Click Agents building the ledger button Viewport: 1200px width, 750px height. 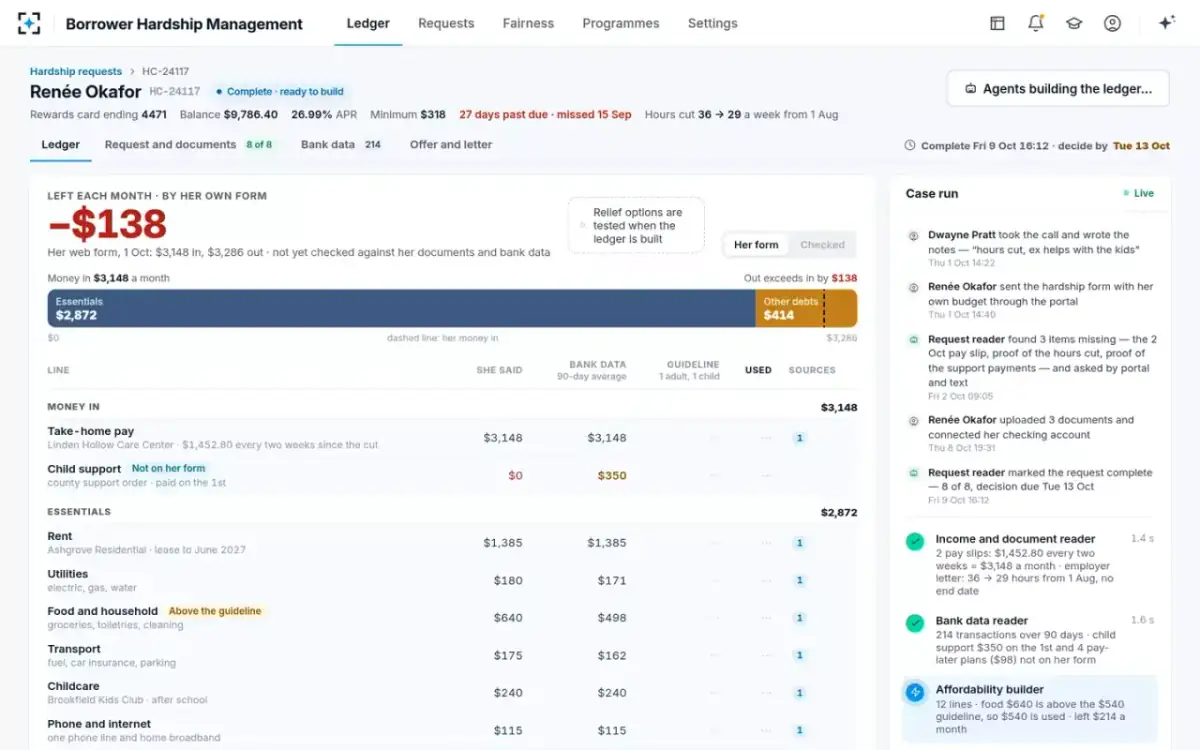[x=1058, y=89]
